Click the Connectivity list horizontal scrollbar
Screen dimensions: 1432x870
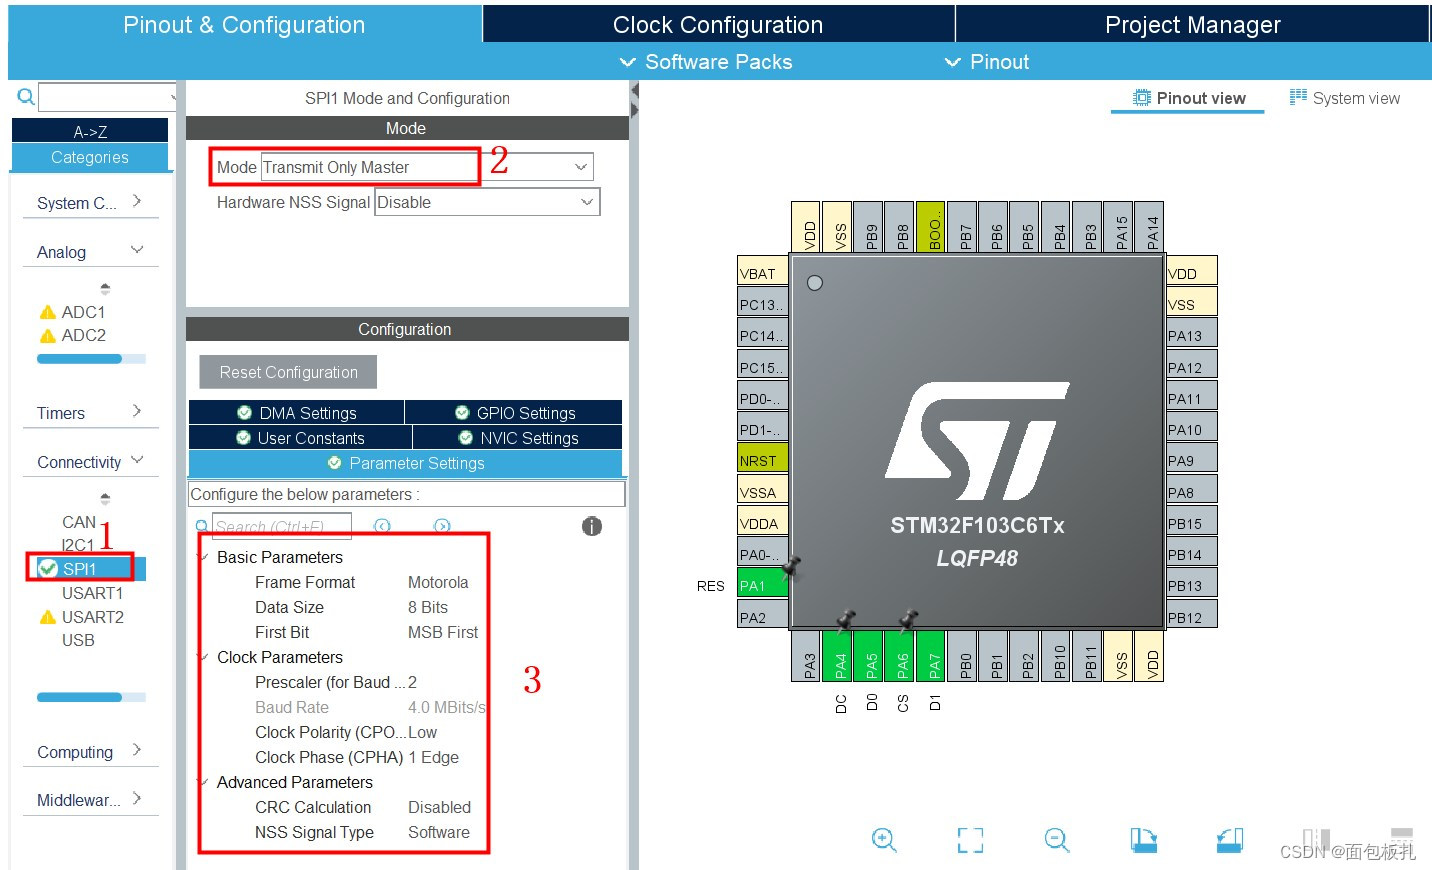coord(90,697)
